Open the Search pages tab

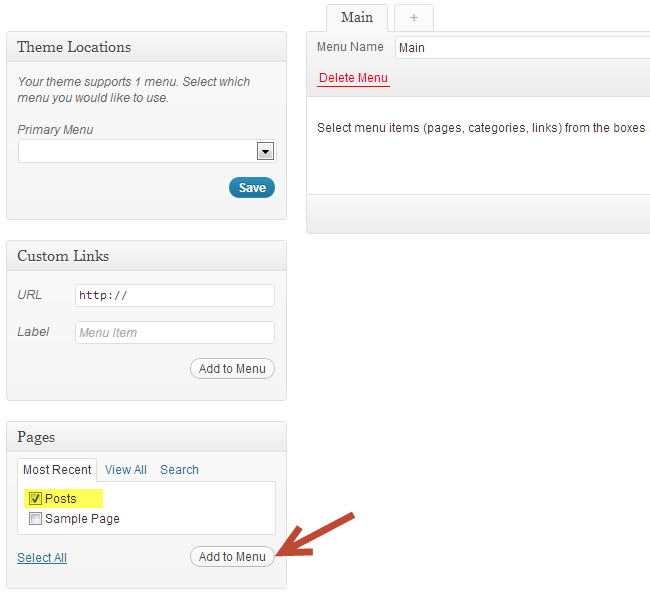[x=179, y=470]
